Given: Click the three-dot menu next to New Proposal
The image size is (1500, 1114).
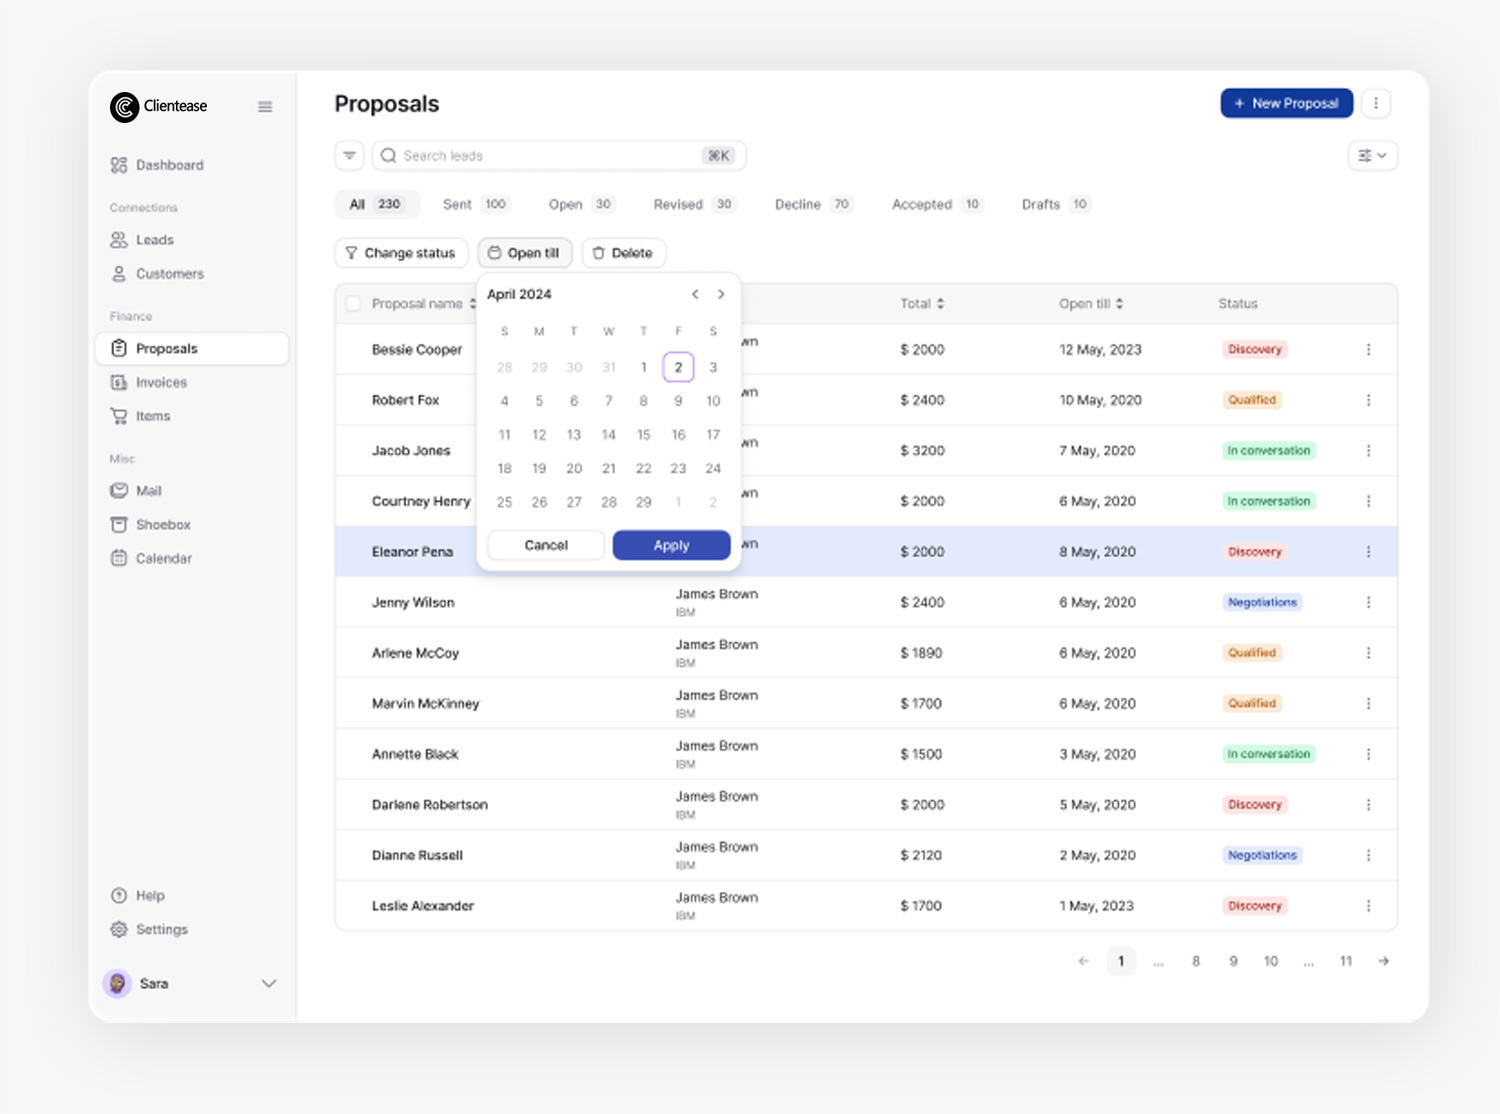Looking at the screenshot, I should (1376, 103).
